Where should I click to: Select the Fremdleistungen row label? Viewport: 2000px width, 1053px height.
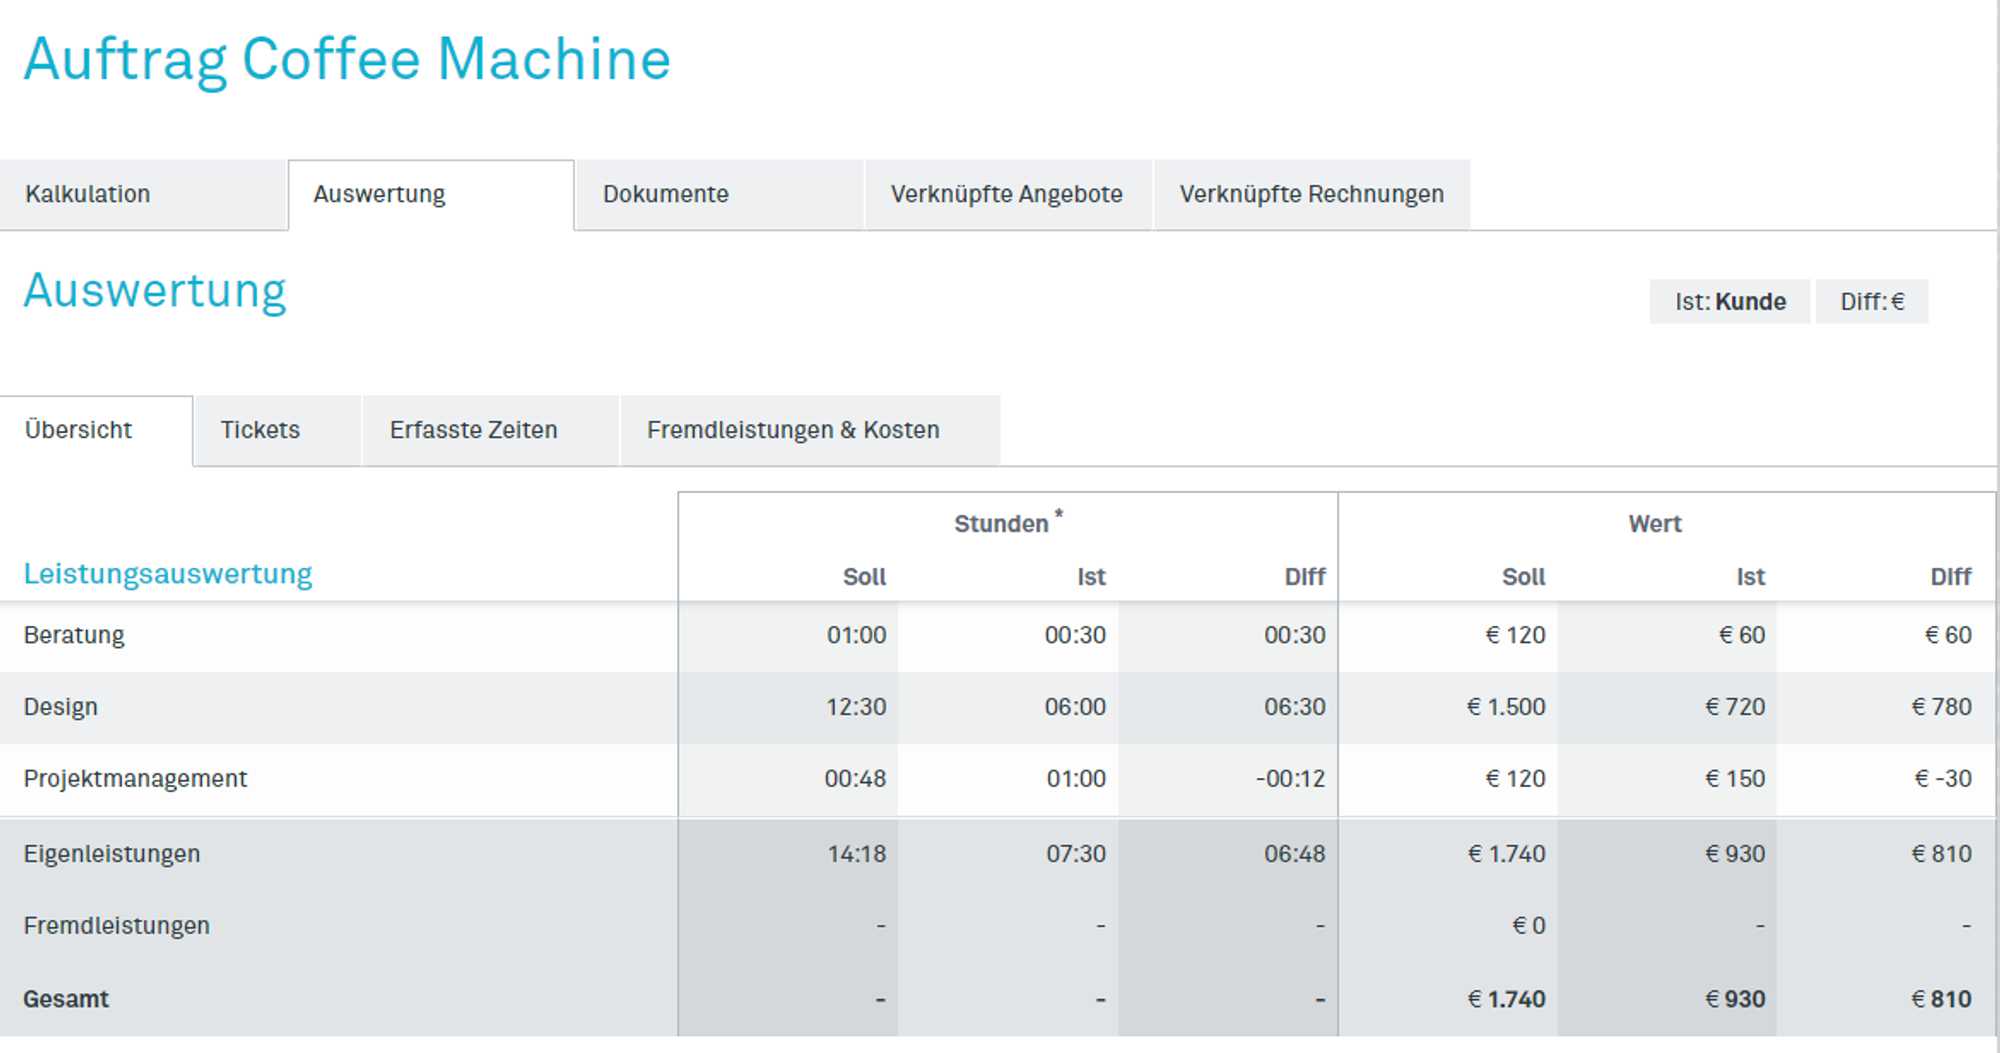point(117,926)
